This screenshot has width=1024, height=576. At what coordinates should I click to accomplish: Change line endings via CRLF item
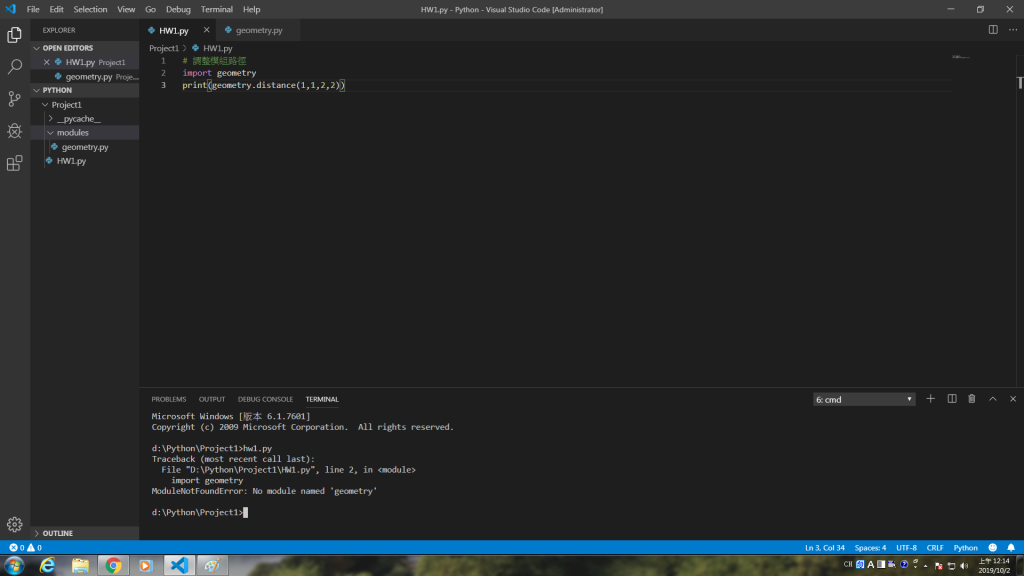tap(935, 548)
